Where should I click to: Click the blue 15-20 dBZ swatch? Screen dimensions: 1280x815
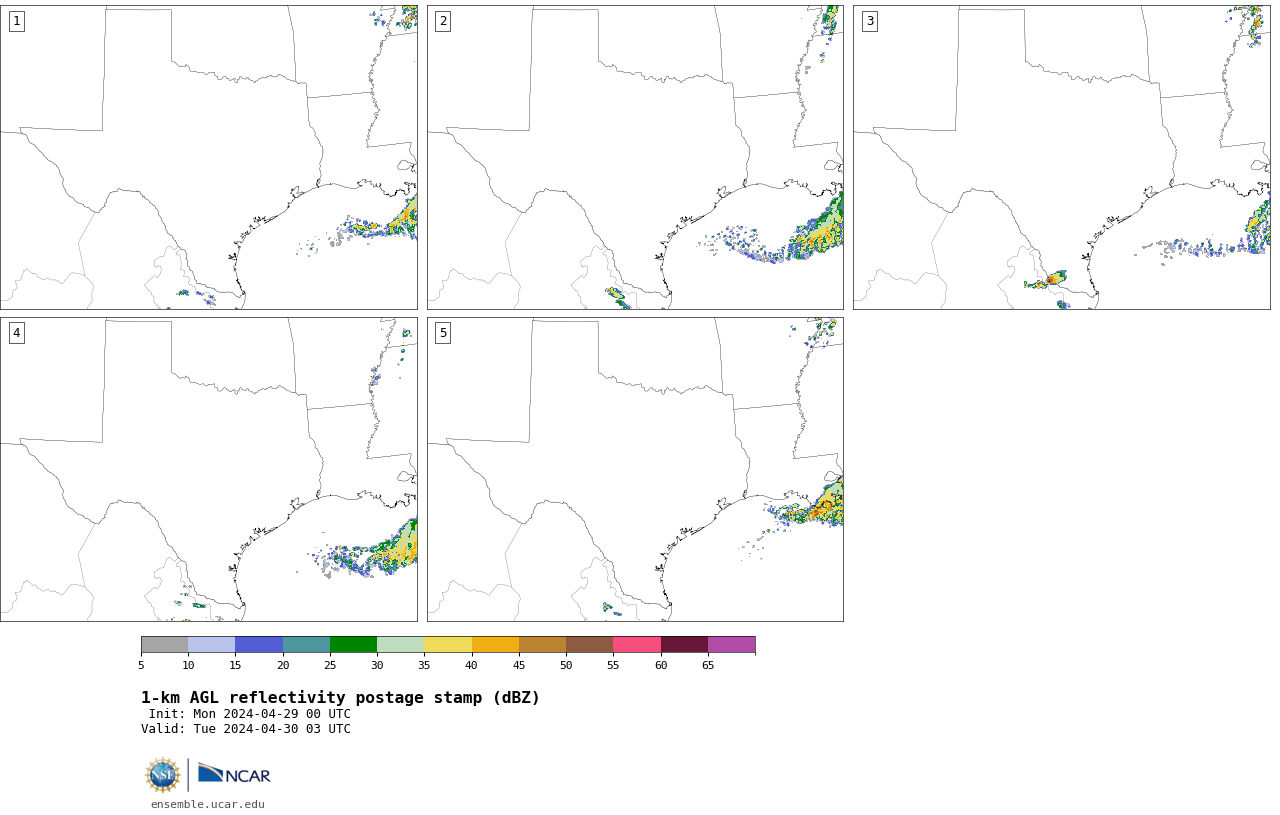point(259,645)
